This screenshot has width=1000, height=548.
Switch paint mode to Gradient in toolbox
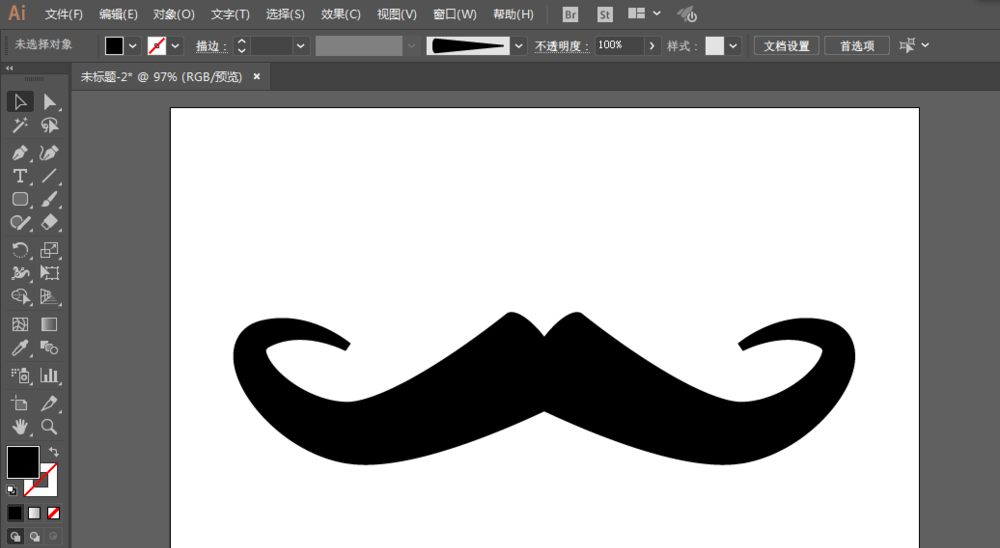click(x=34, y=513)
